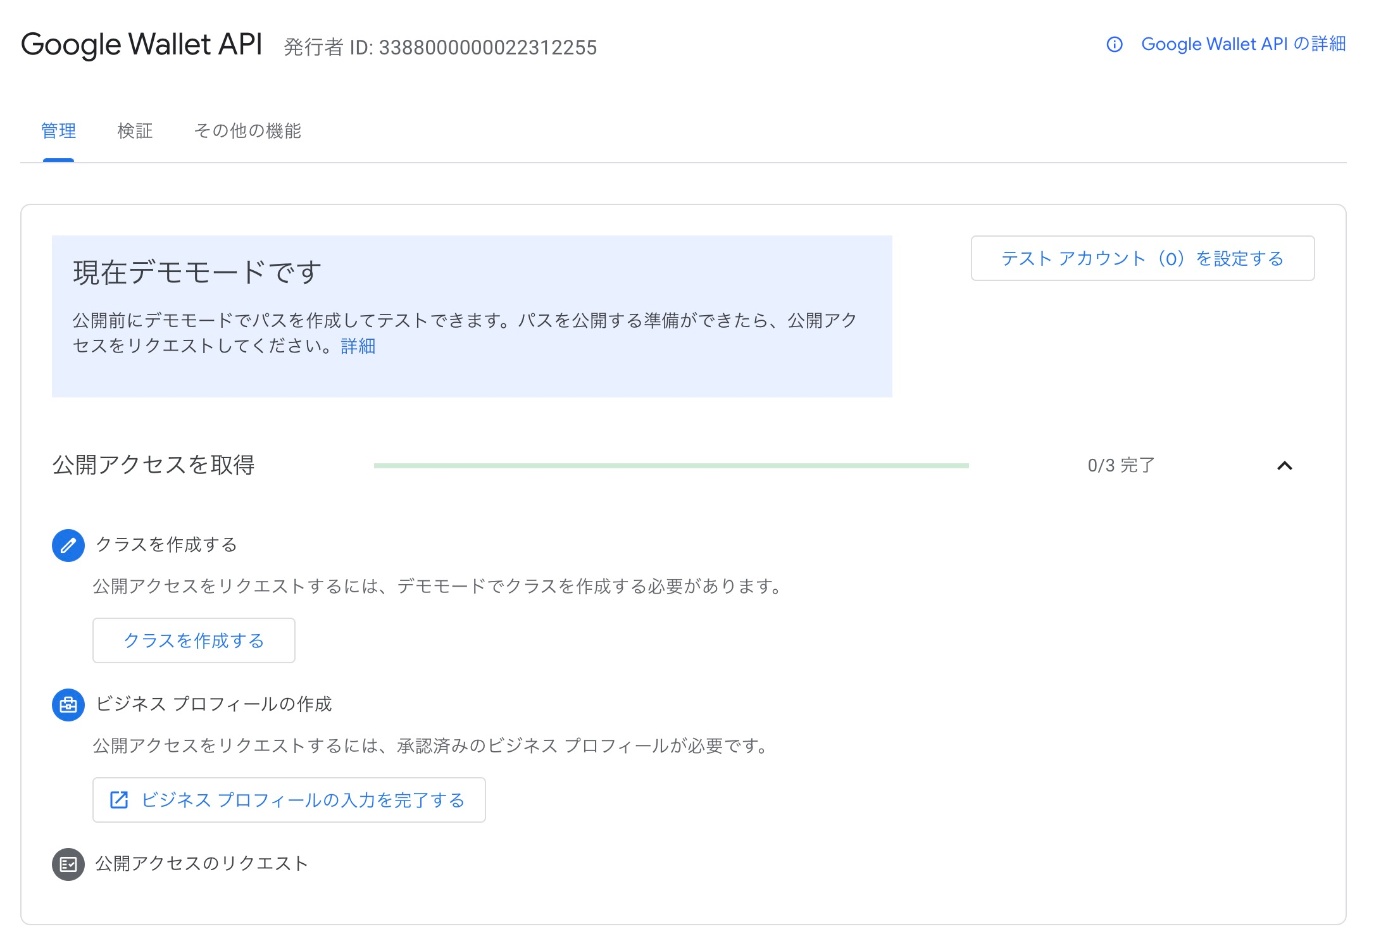Image resolution: width=1400 pixels, height=948 pixels.
Task: Switch to the 管理 tab
Action: click(x=58, y=131)
